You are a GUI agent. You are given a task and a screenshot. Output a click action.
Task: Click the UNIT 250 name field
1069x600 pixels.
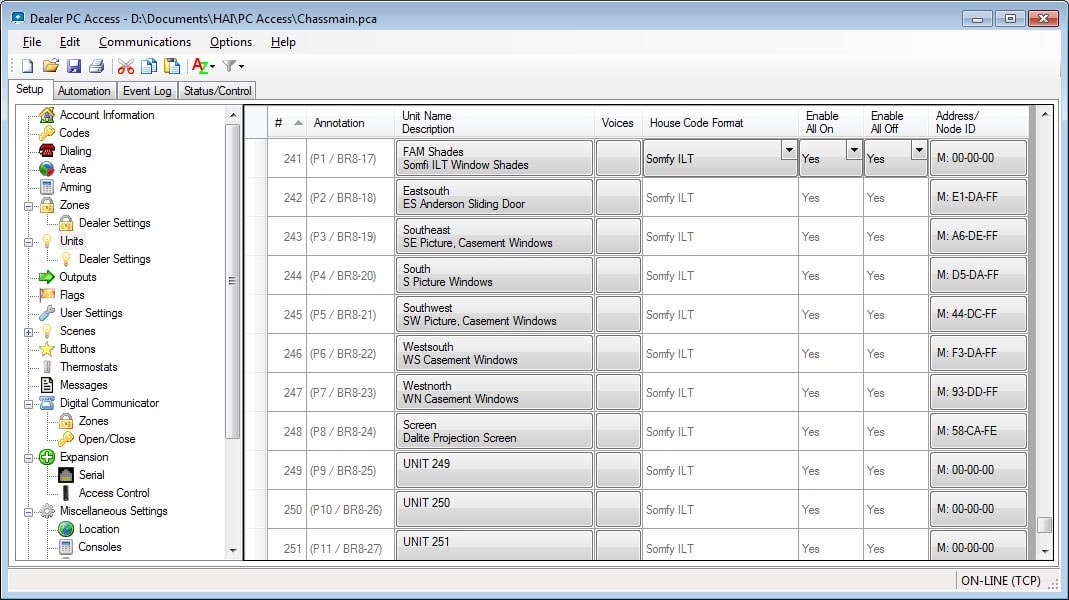[x=494, y=509]
